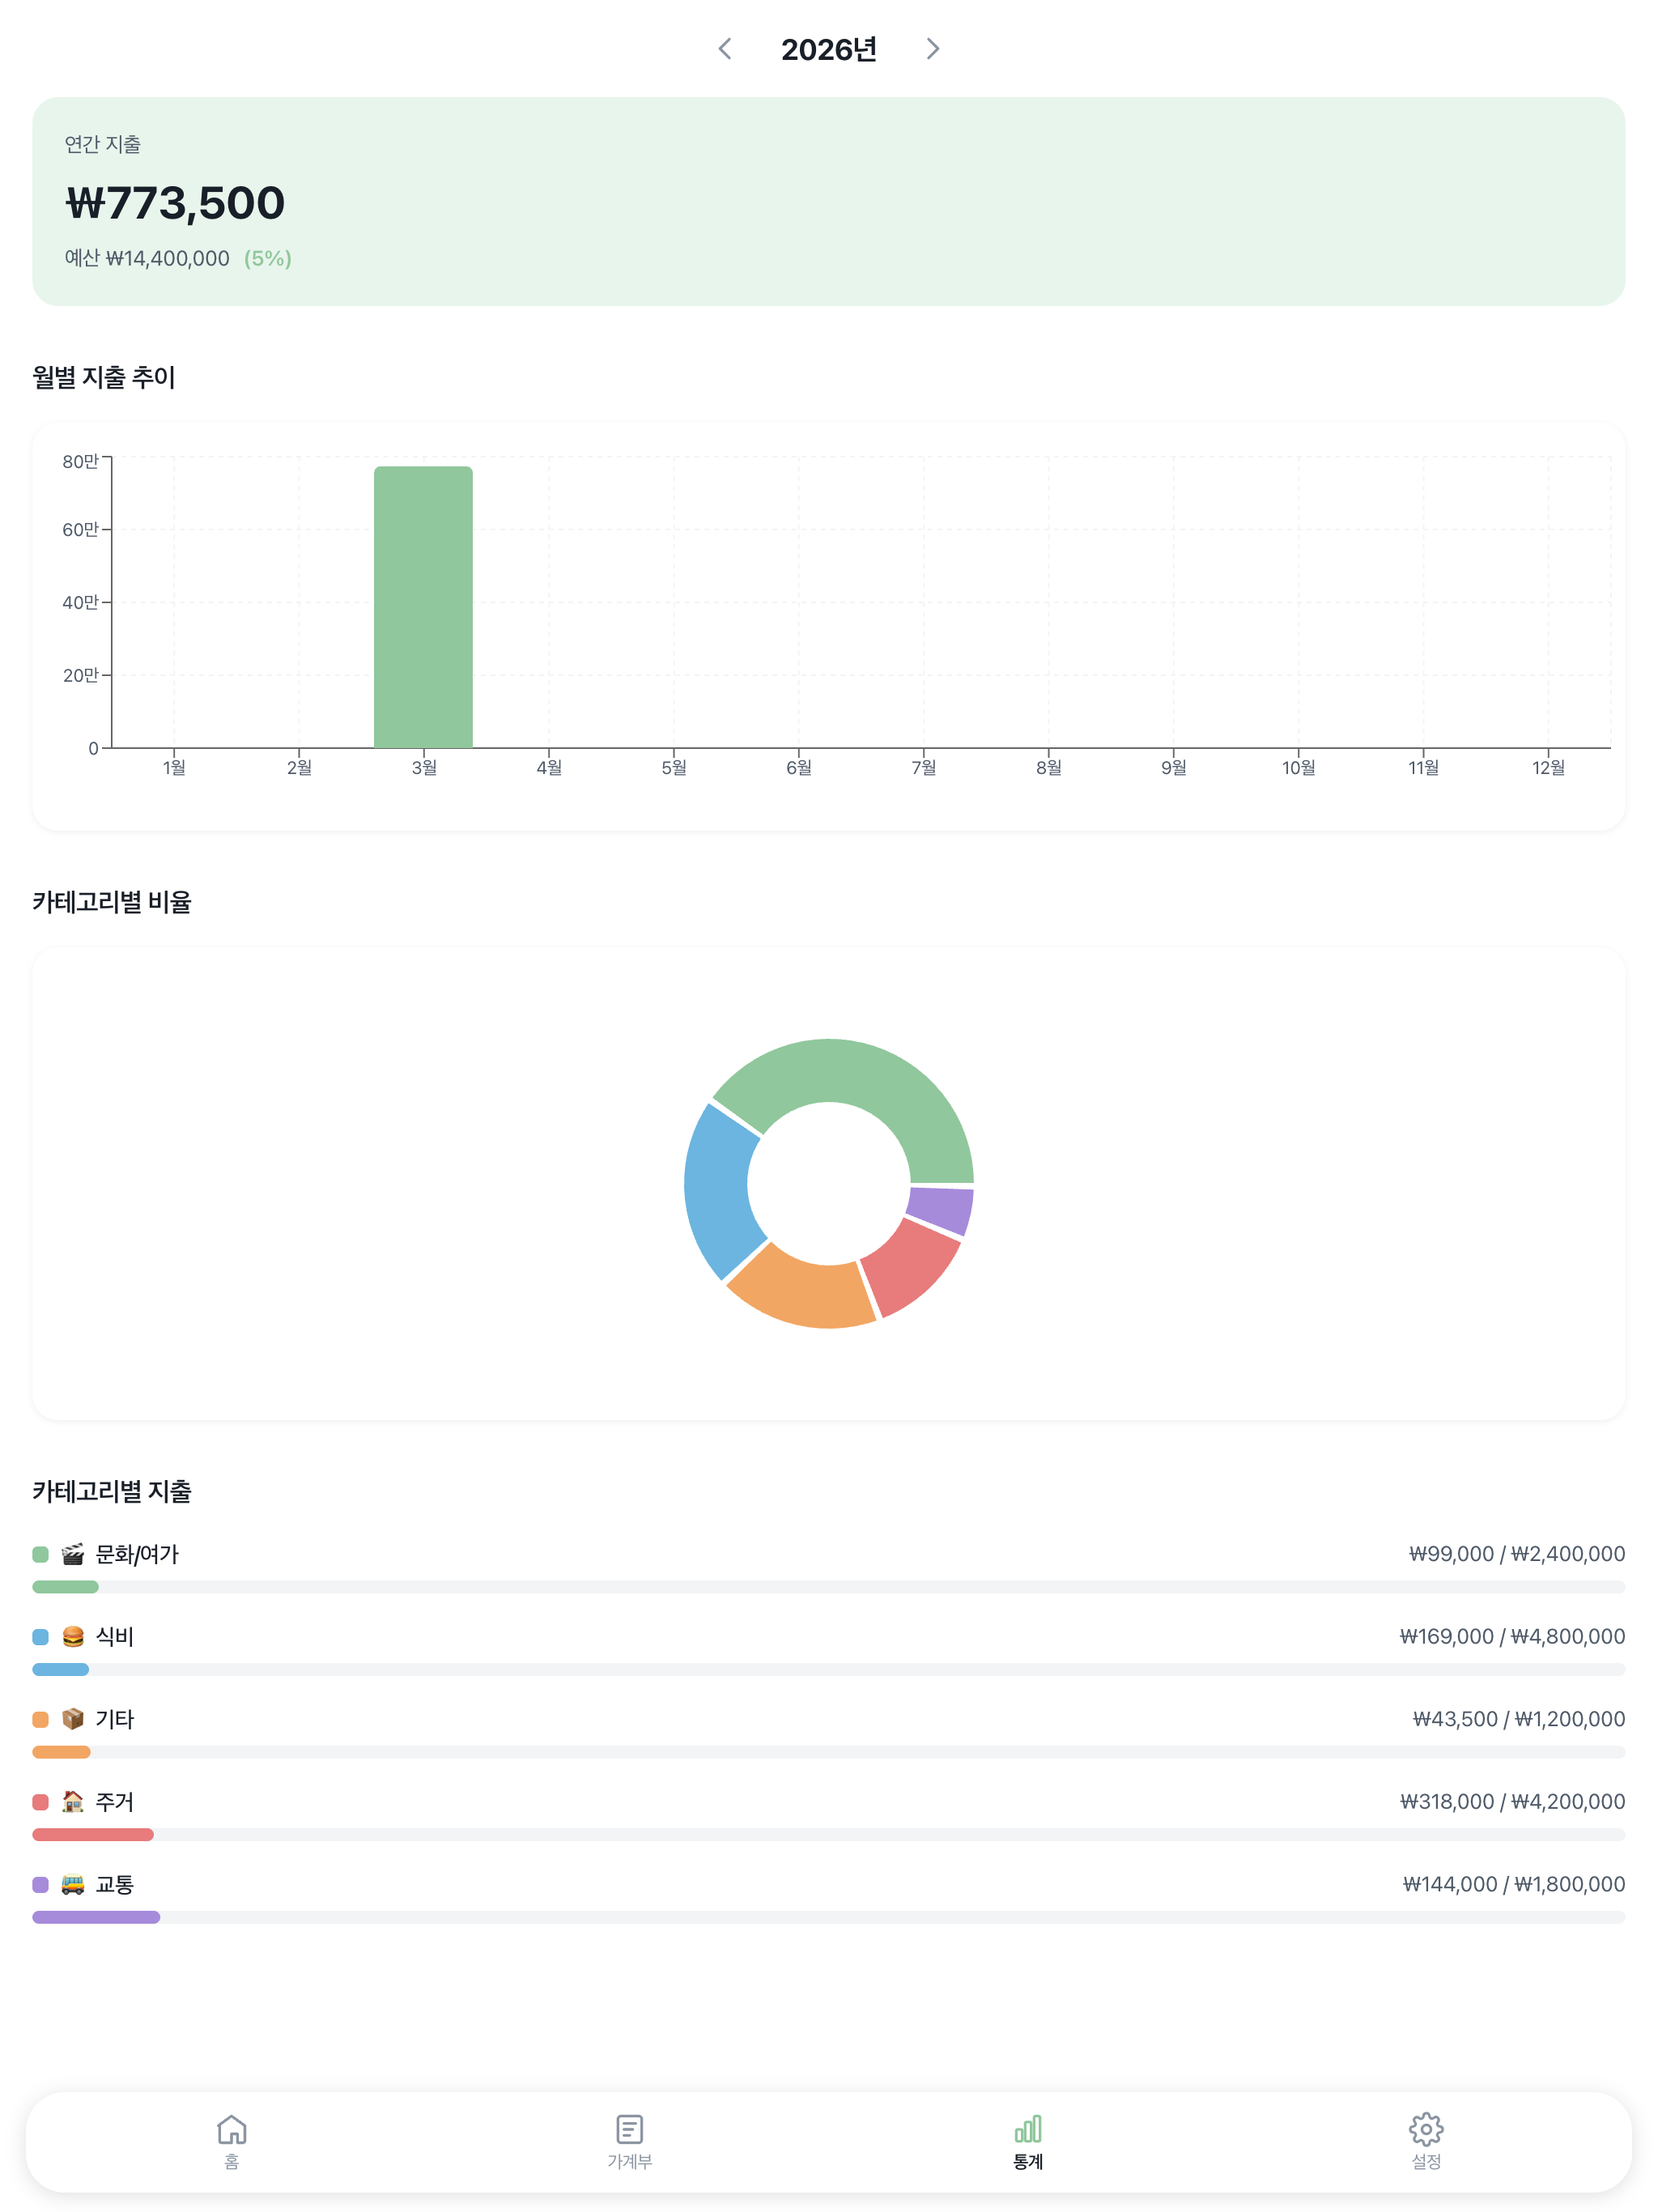
Task: Click the green 문화/여가 color dot
Action: tap(40, 1554)
